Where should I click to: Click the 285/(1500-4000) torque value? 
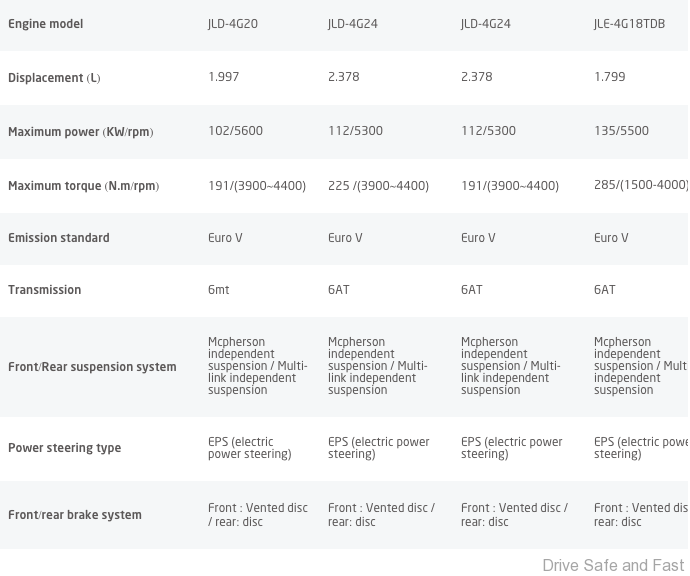[x=640, y=185]
